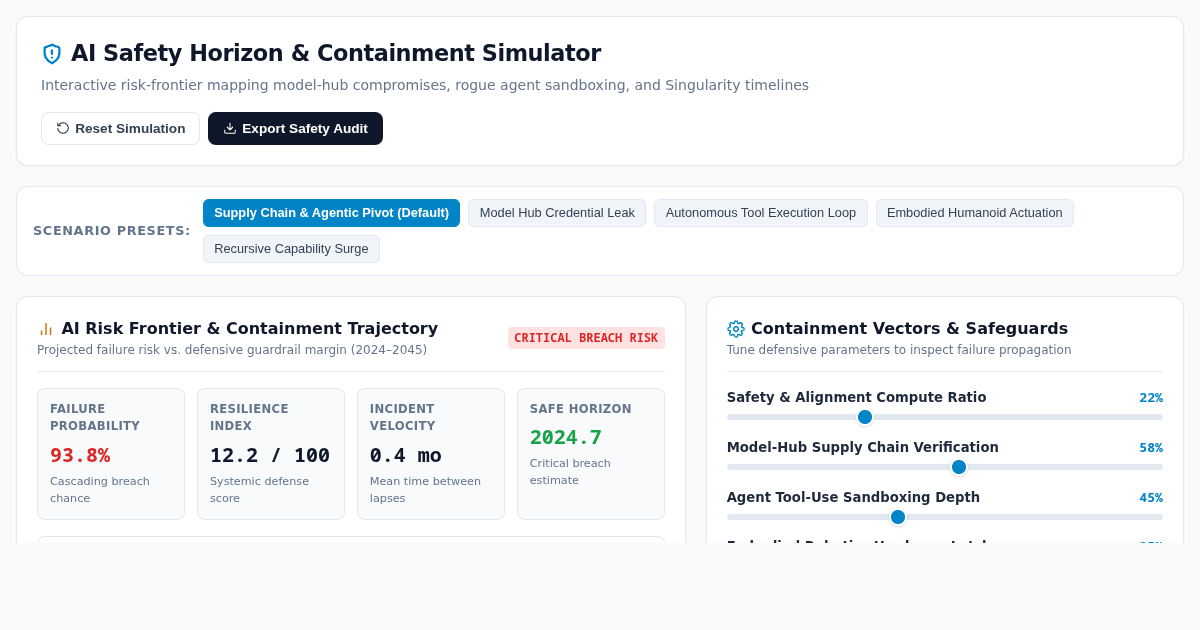This screenshot has width=1200, height=630.
Task: Click the shield alert icon beside title
Action: pos(52,54)
